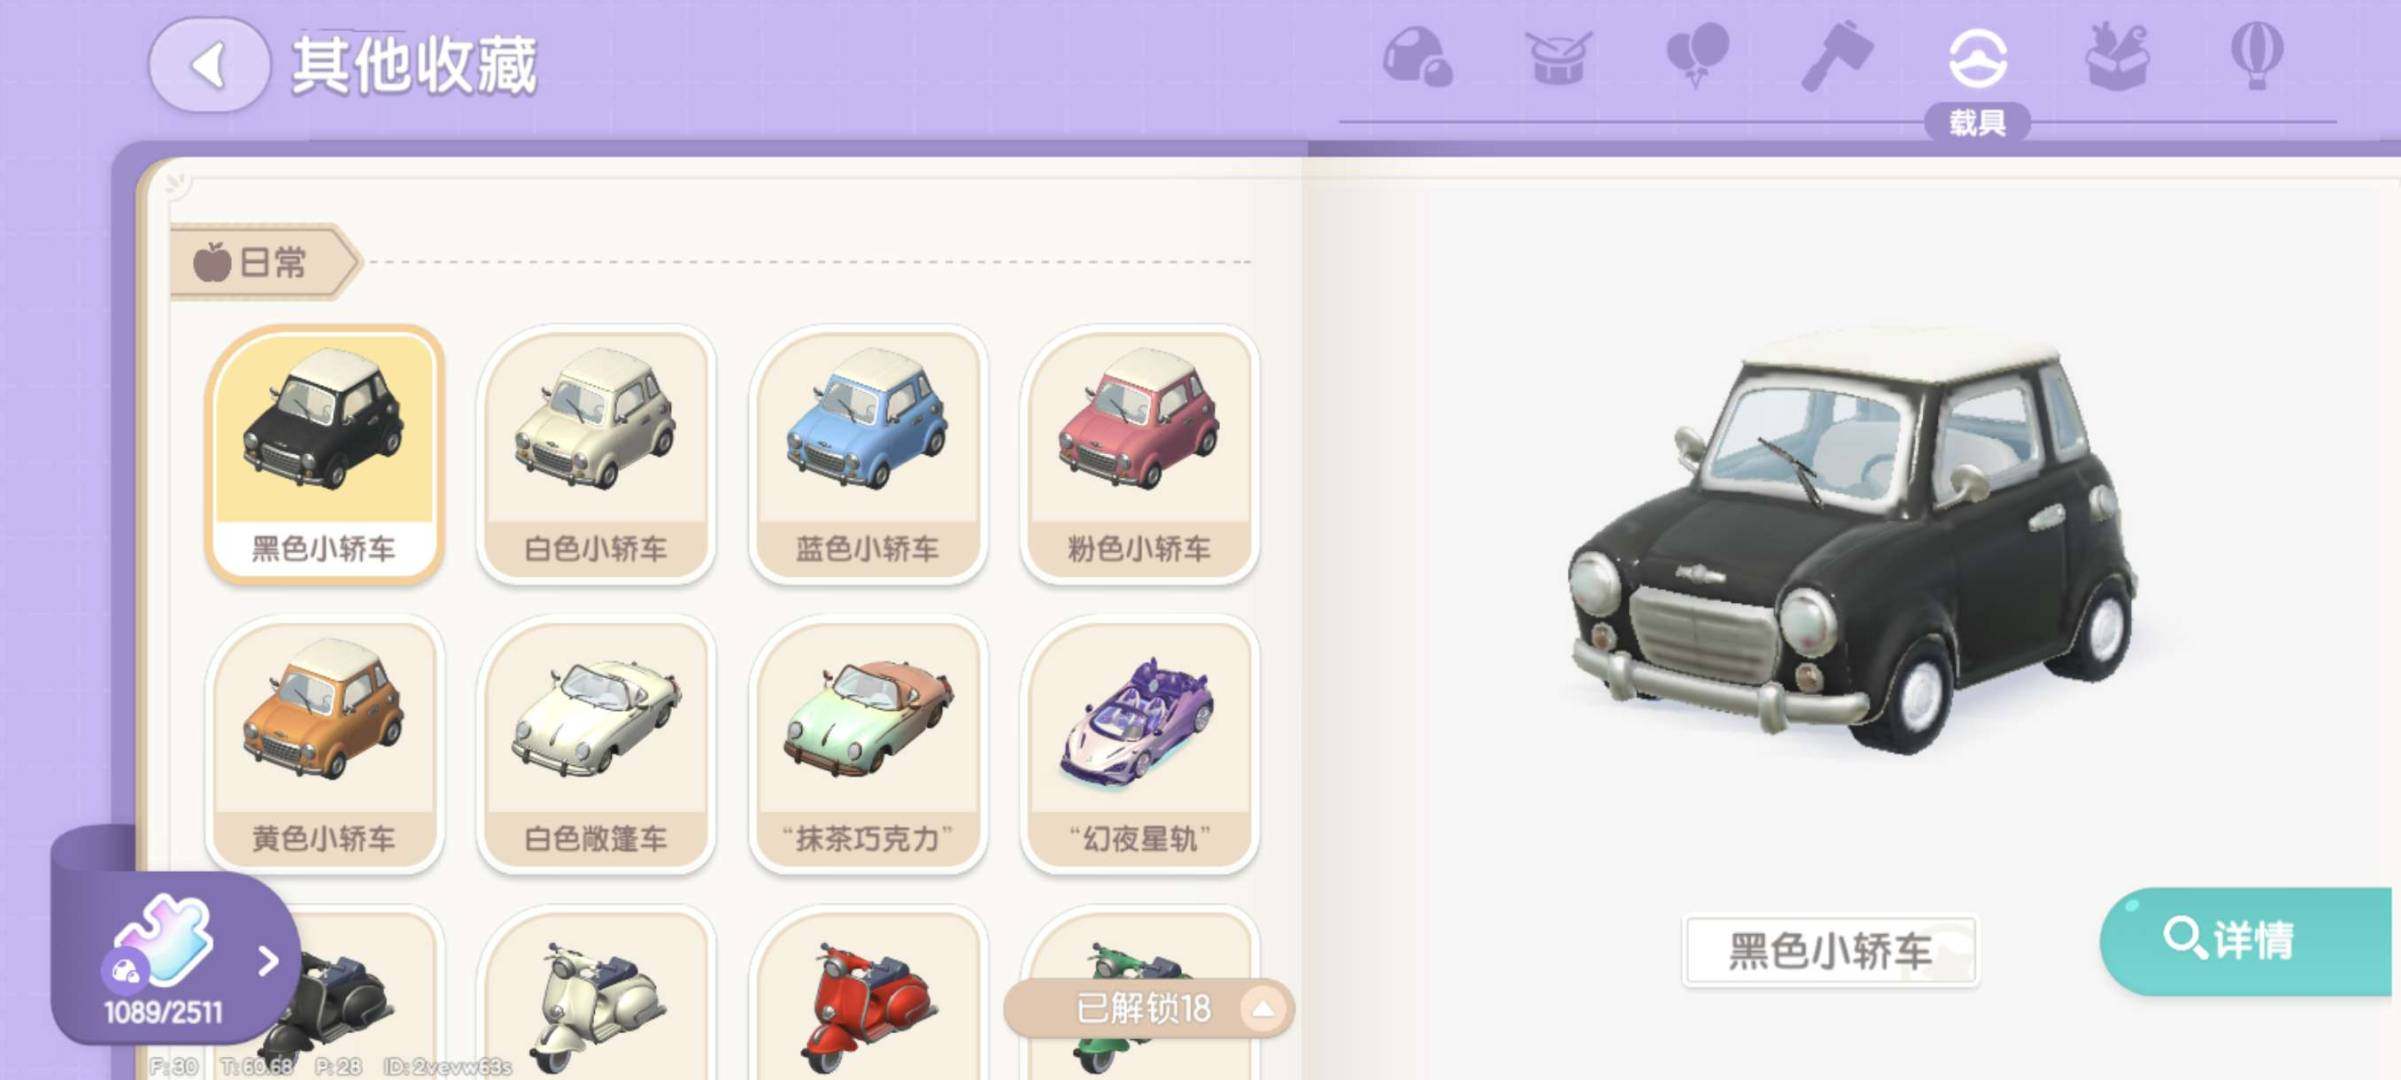Open 详情 details for the car

pos(2247,940)
